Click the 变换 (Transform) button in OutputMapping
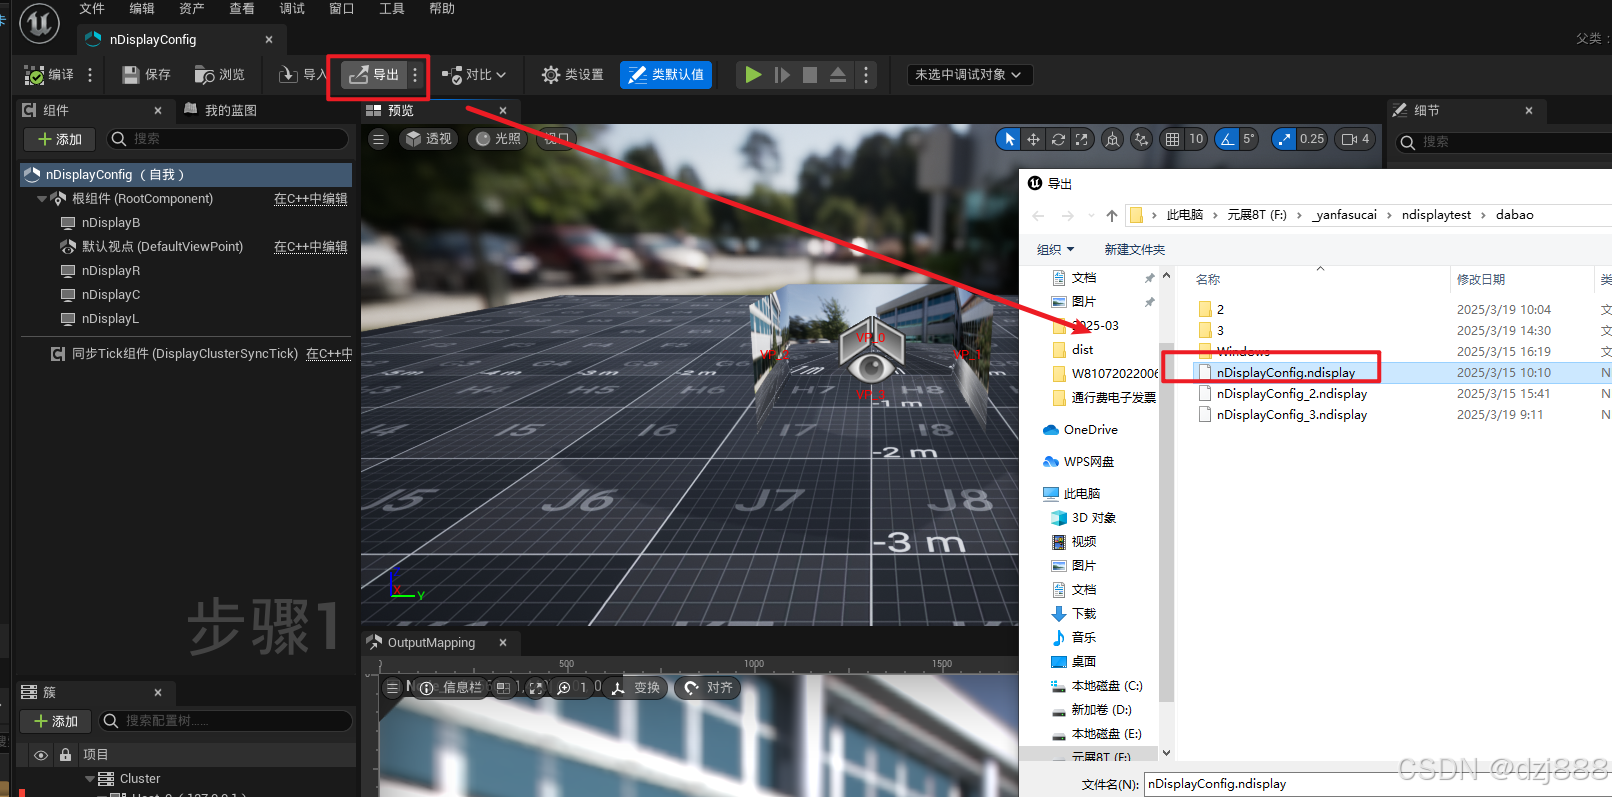 [x=636, y=688]
